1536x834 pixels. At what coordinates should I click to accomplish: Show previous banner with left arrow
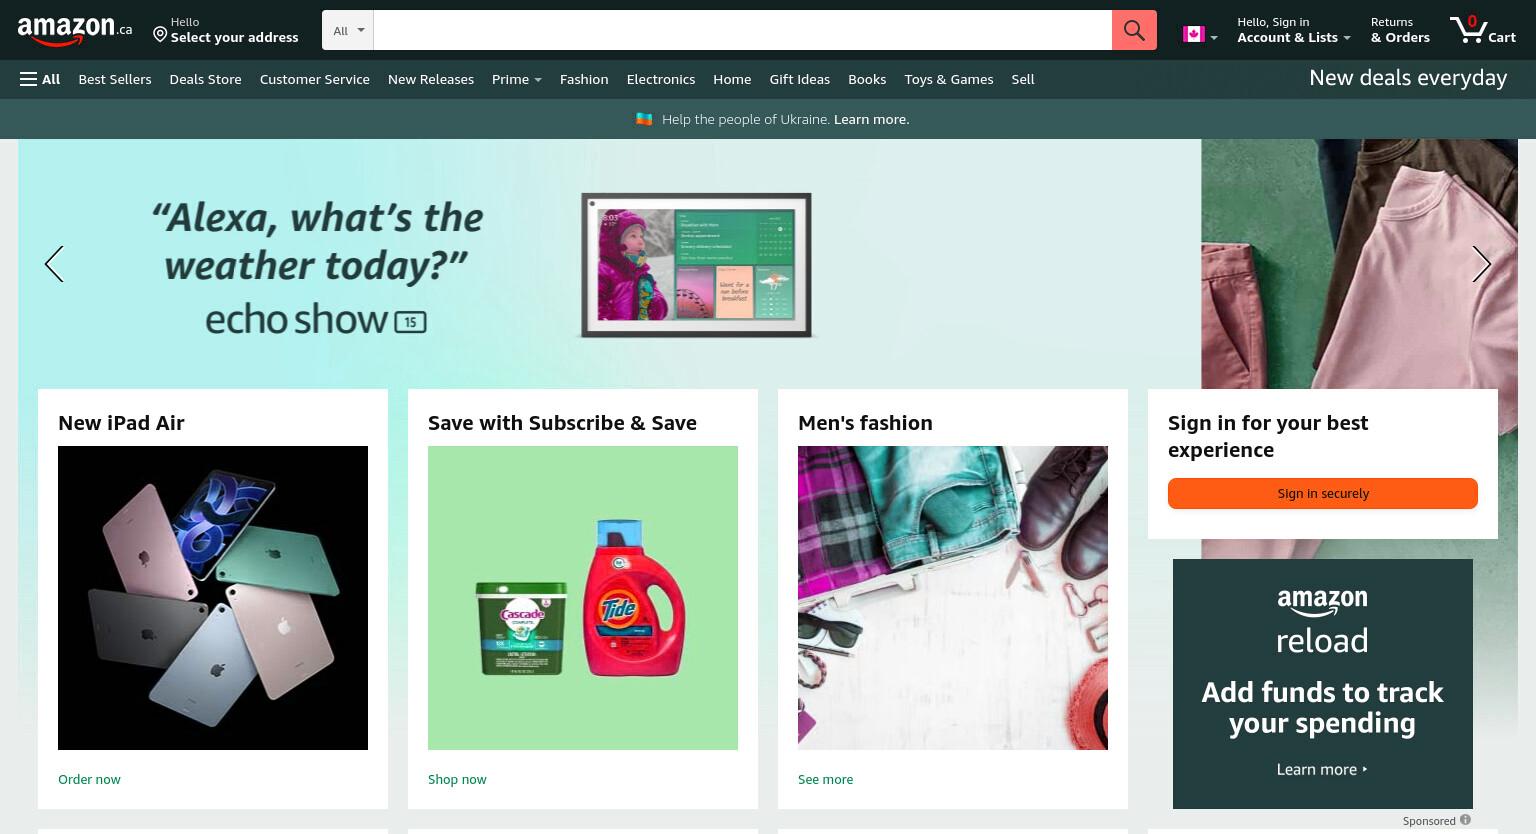point(54,264)
